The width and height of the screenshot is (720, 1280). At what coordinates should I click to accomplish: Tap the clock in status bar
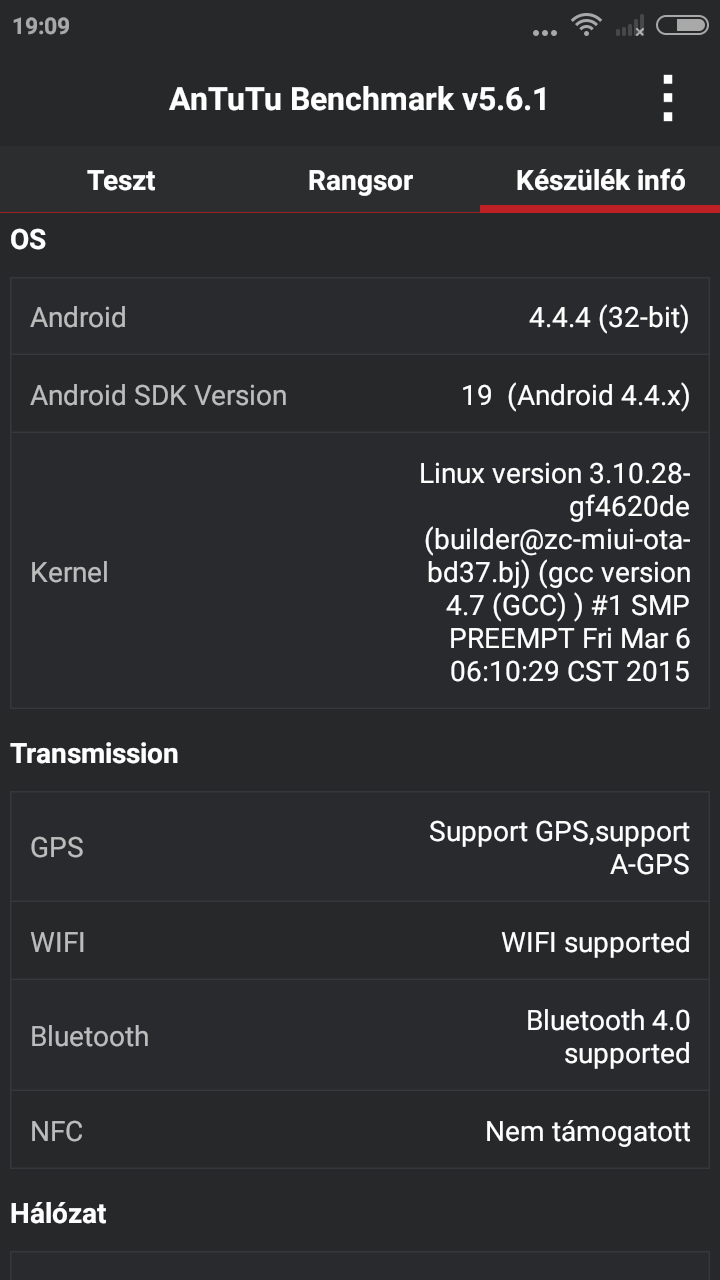(x=41, y=26)
